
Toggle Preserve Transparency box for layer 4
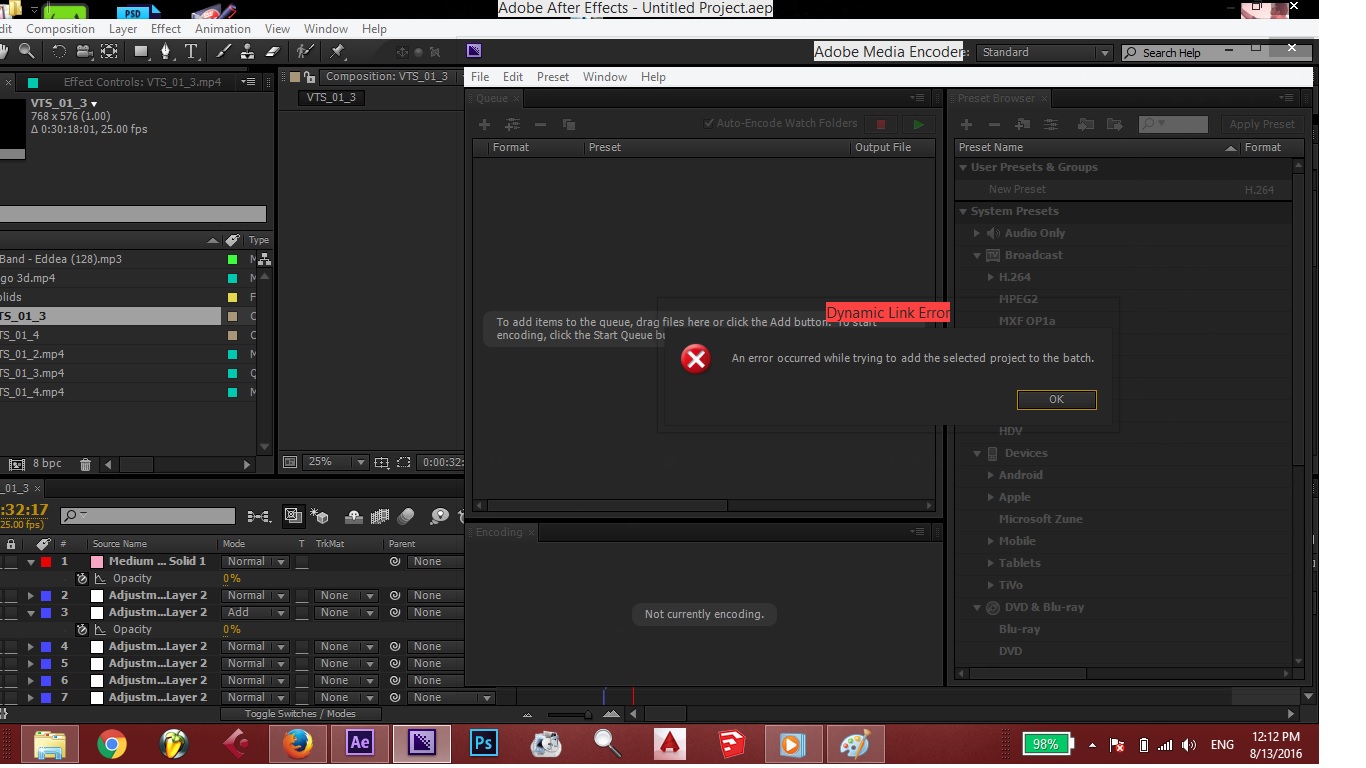302,646
